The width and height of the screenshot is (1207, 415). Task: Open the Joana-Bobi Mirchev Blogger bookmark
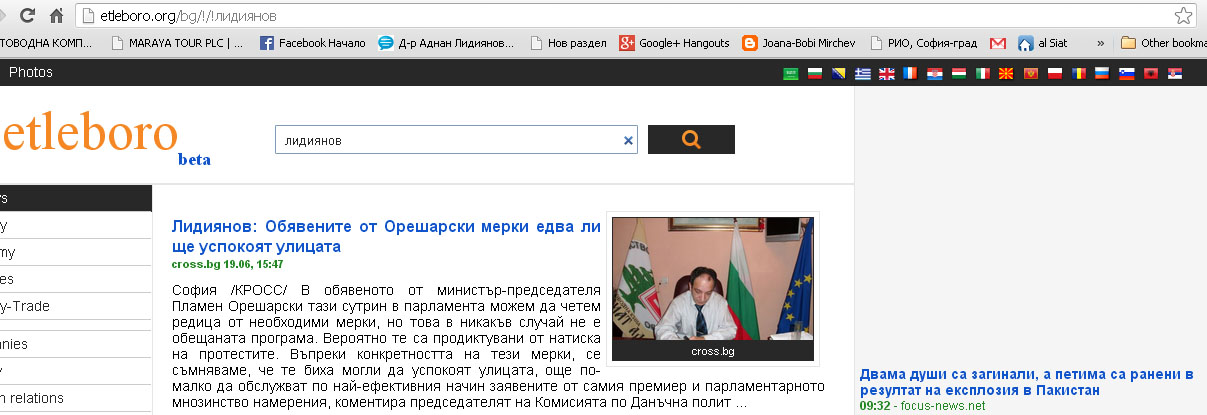[x=801, y=43]
